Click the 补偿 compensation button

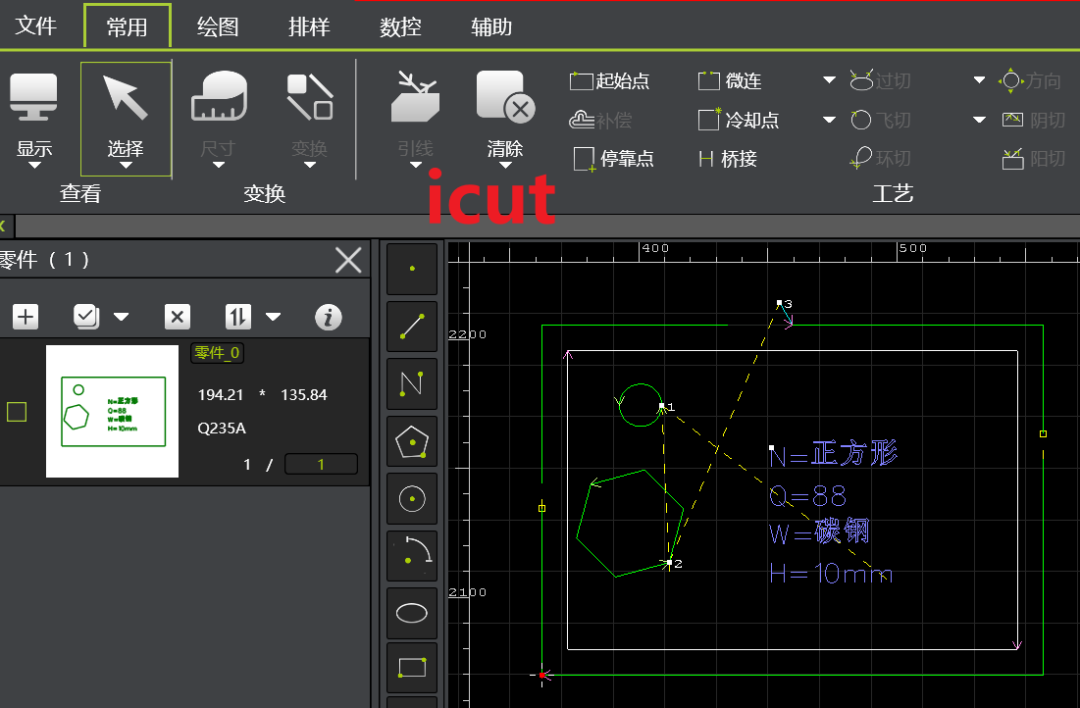click(601, 121)
